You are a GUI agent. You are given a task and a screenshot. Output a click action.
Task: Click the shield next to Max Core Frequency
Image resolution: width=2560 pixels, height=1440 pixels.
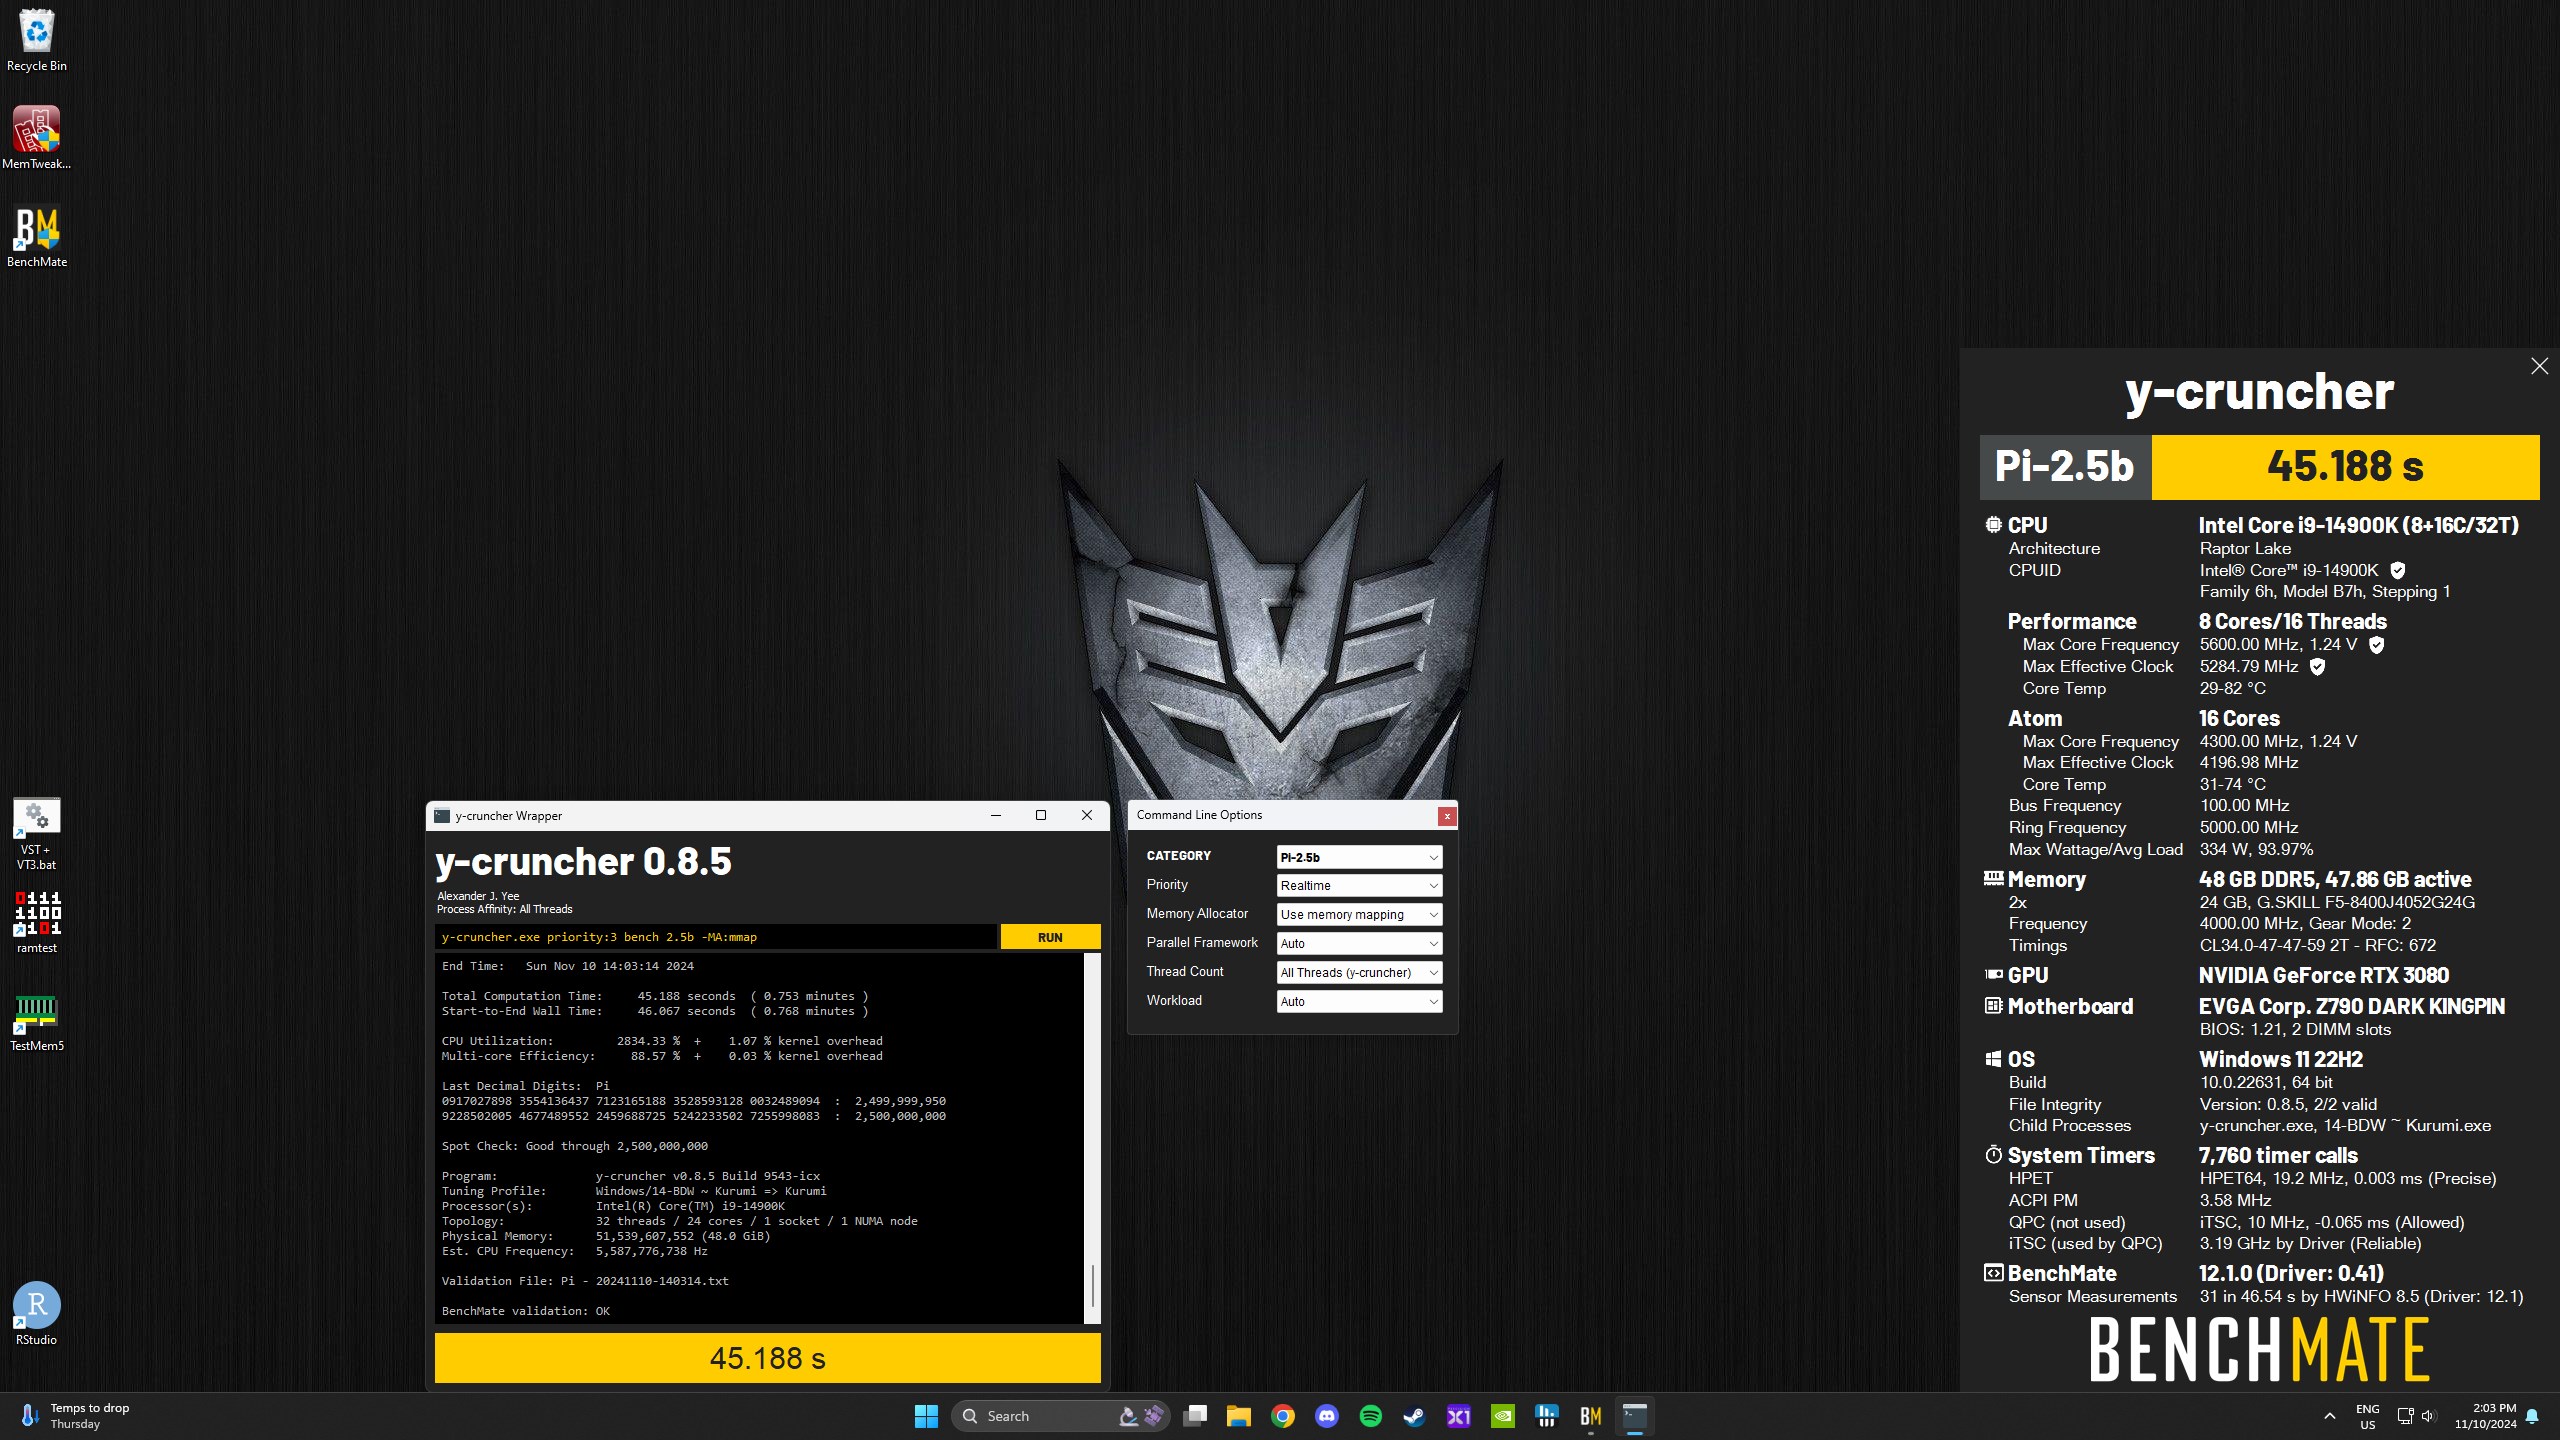[2377, 645]
